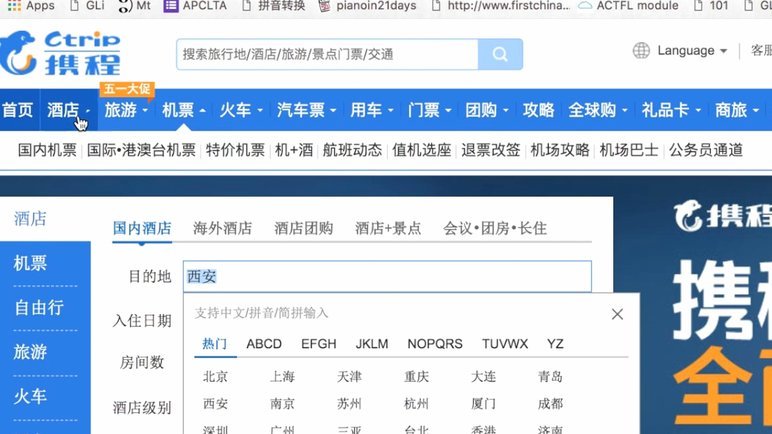This screenshot has width=772, height=434.
Task: Switch city list to ABCD tab
Action: (264, 344)
